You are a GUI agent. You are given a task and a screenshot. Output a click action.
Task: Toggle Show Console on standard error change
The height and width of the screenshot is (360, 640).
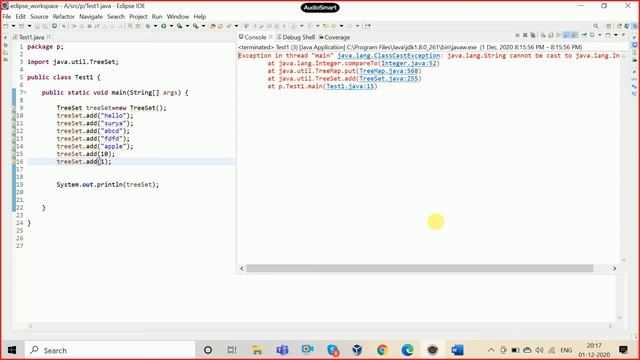pyautogui.click(x=573, y=35)
